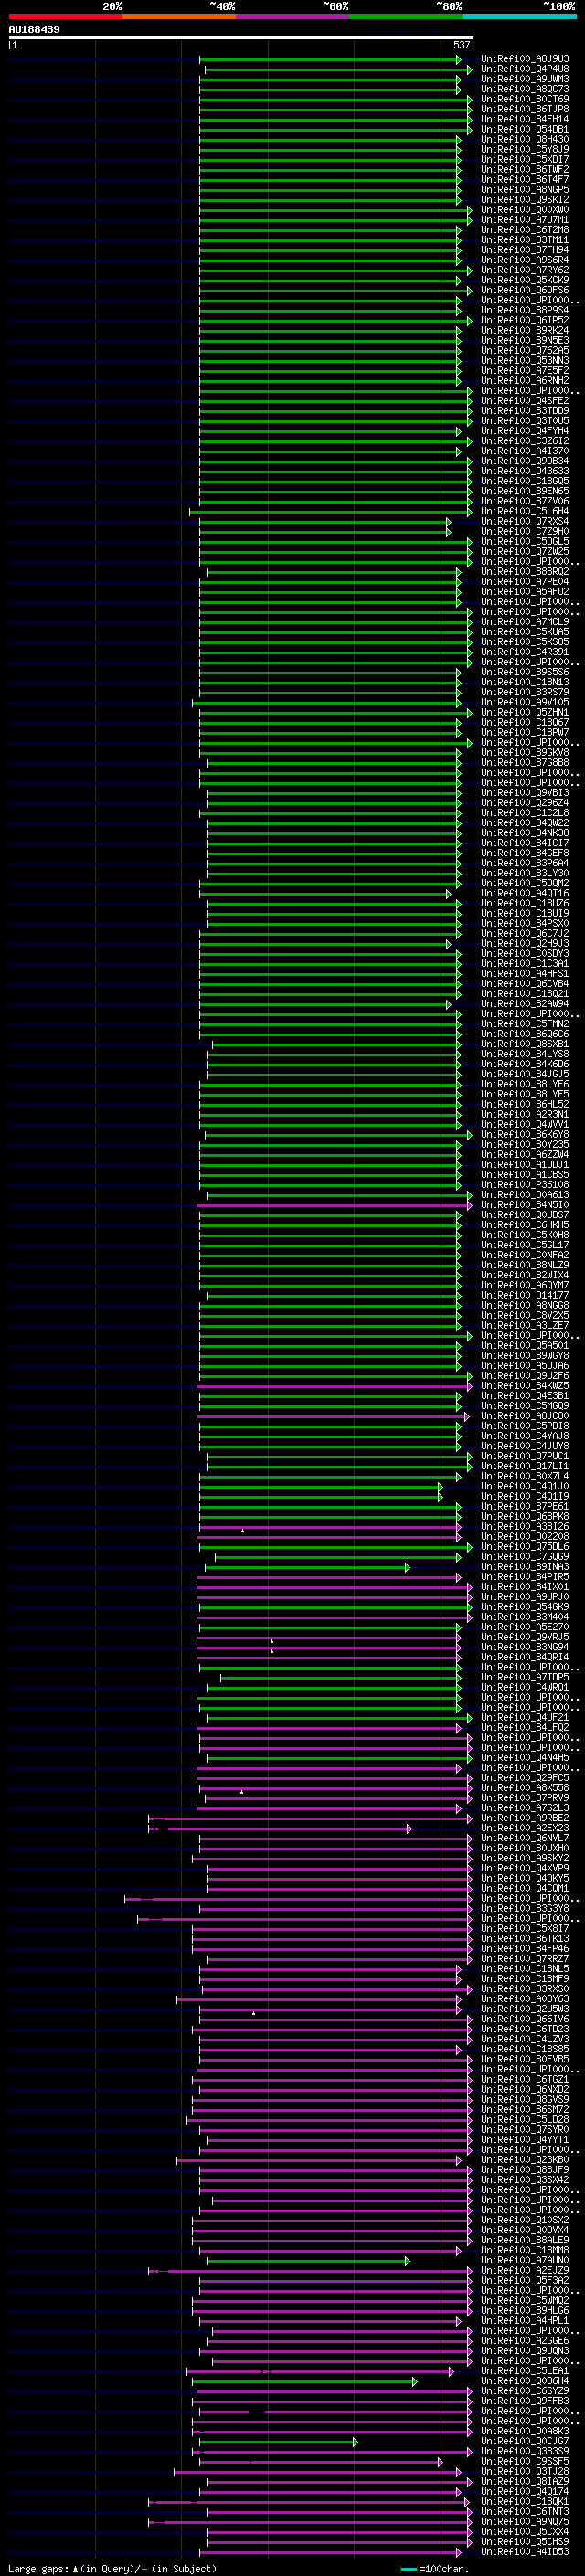
Task: Select the UniRef100_Q383S9 label
Action: point(525,2450)
